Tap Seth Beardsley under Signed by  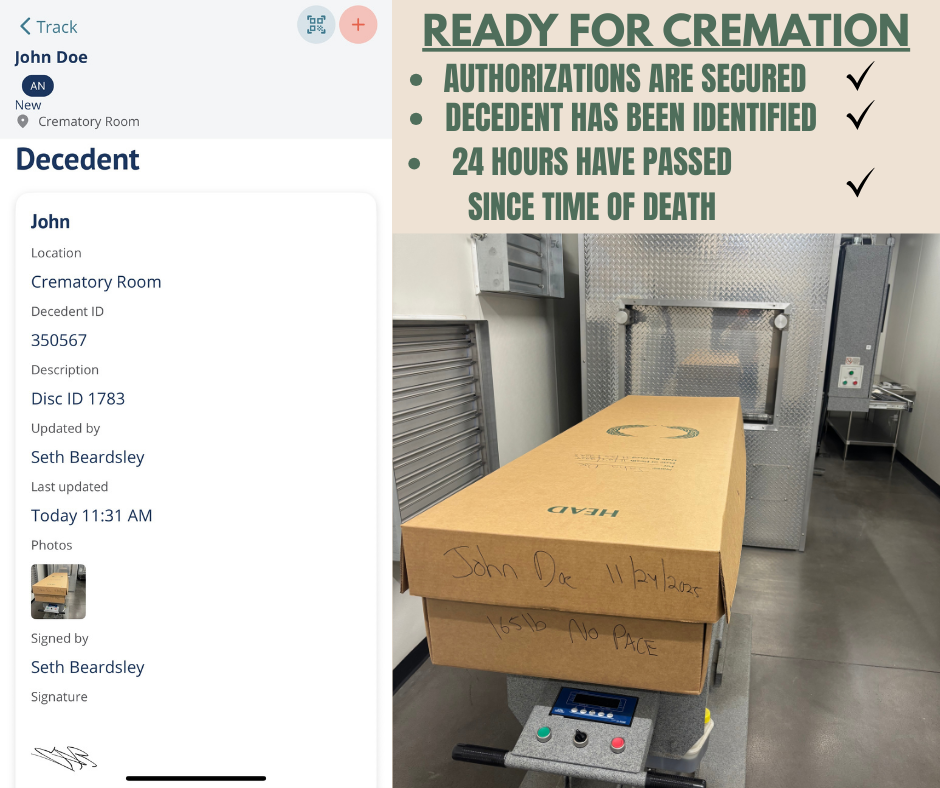[88, 667]
